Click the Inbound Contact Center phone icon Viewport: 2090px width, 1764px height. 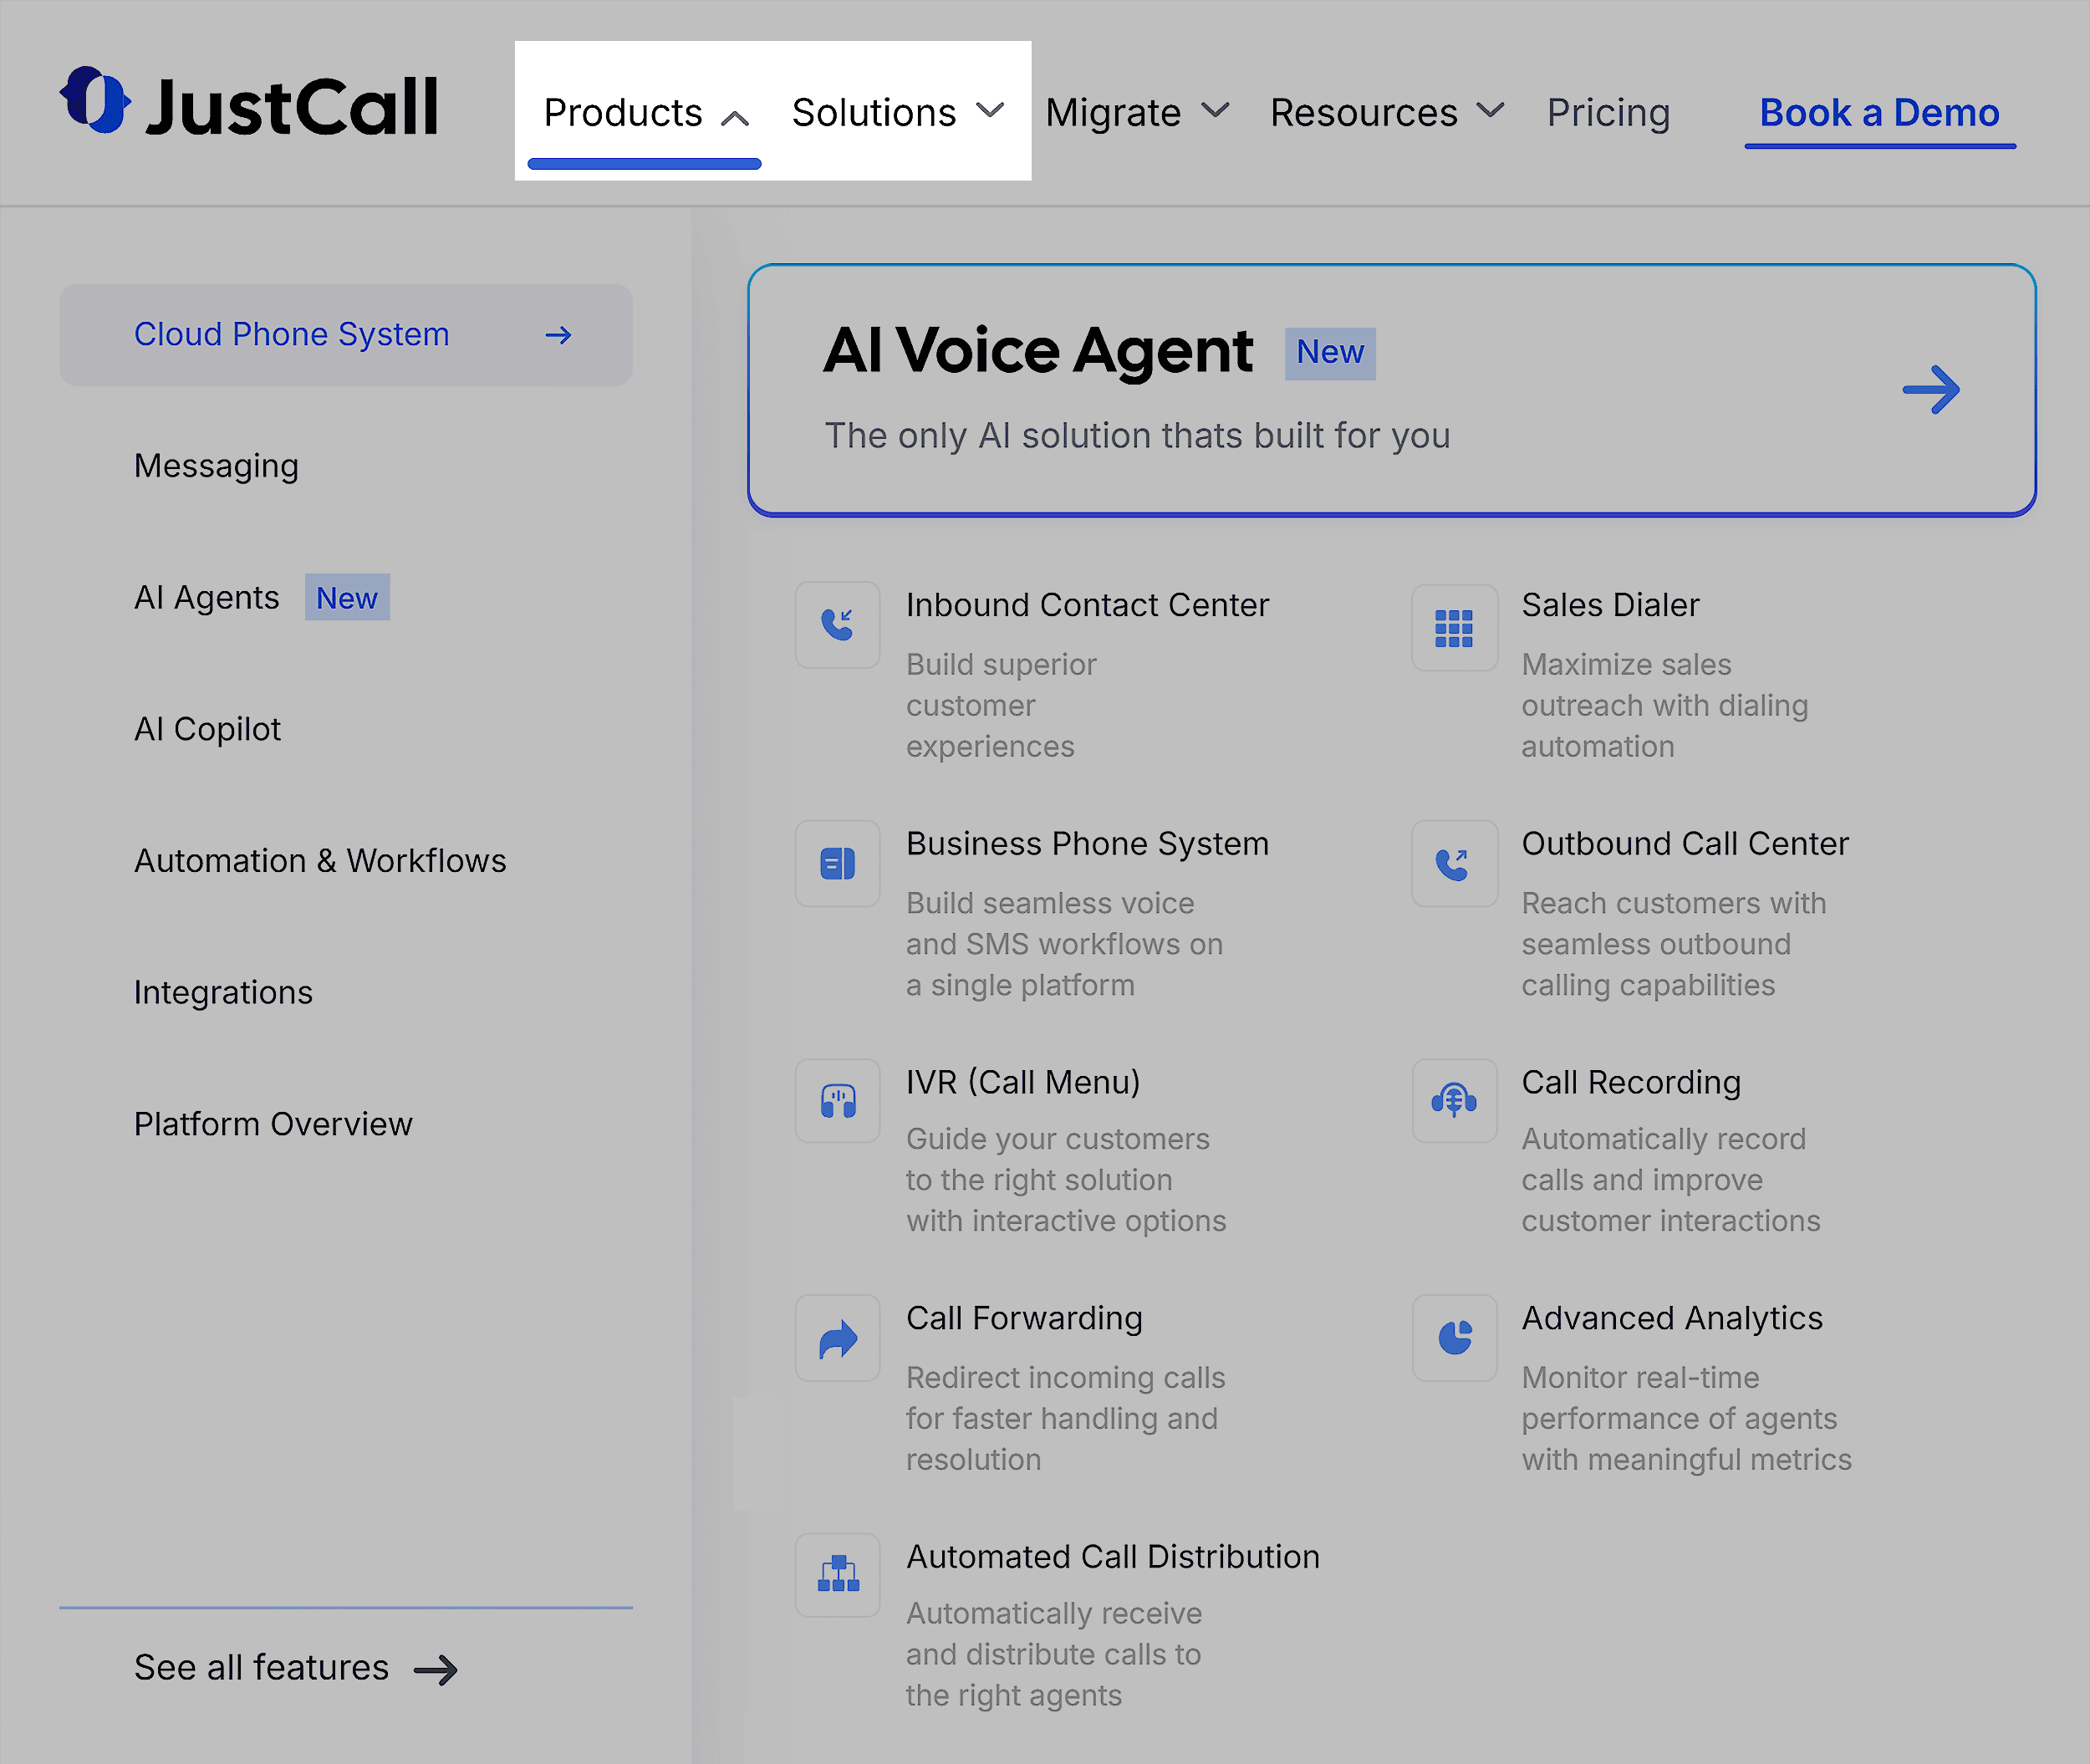837,624
